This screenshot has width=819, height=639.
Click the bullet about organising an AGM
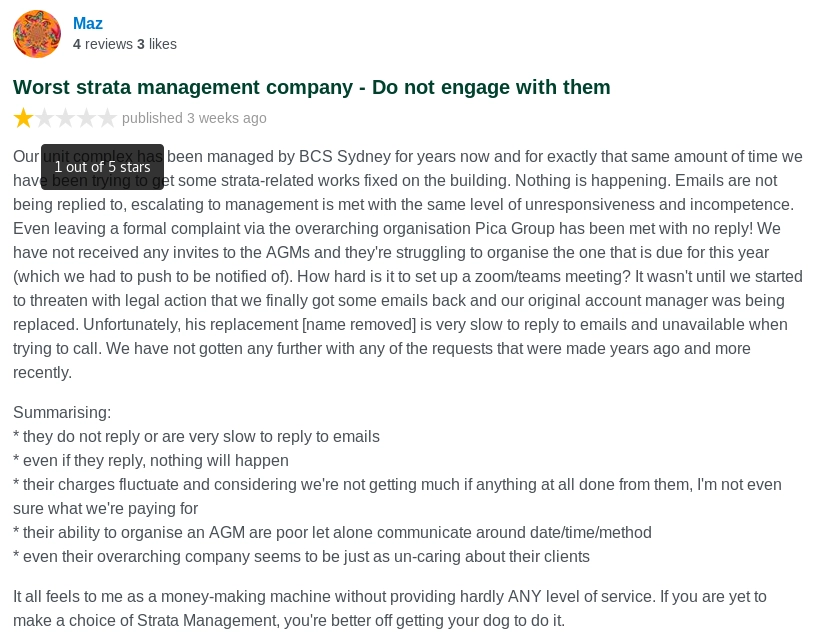(x=332, y=532)
